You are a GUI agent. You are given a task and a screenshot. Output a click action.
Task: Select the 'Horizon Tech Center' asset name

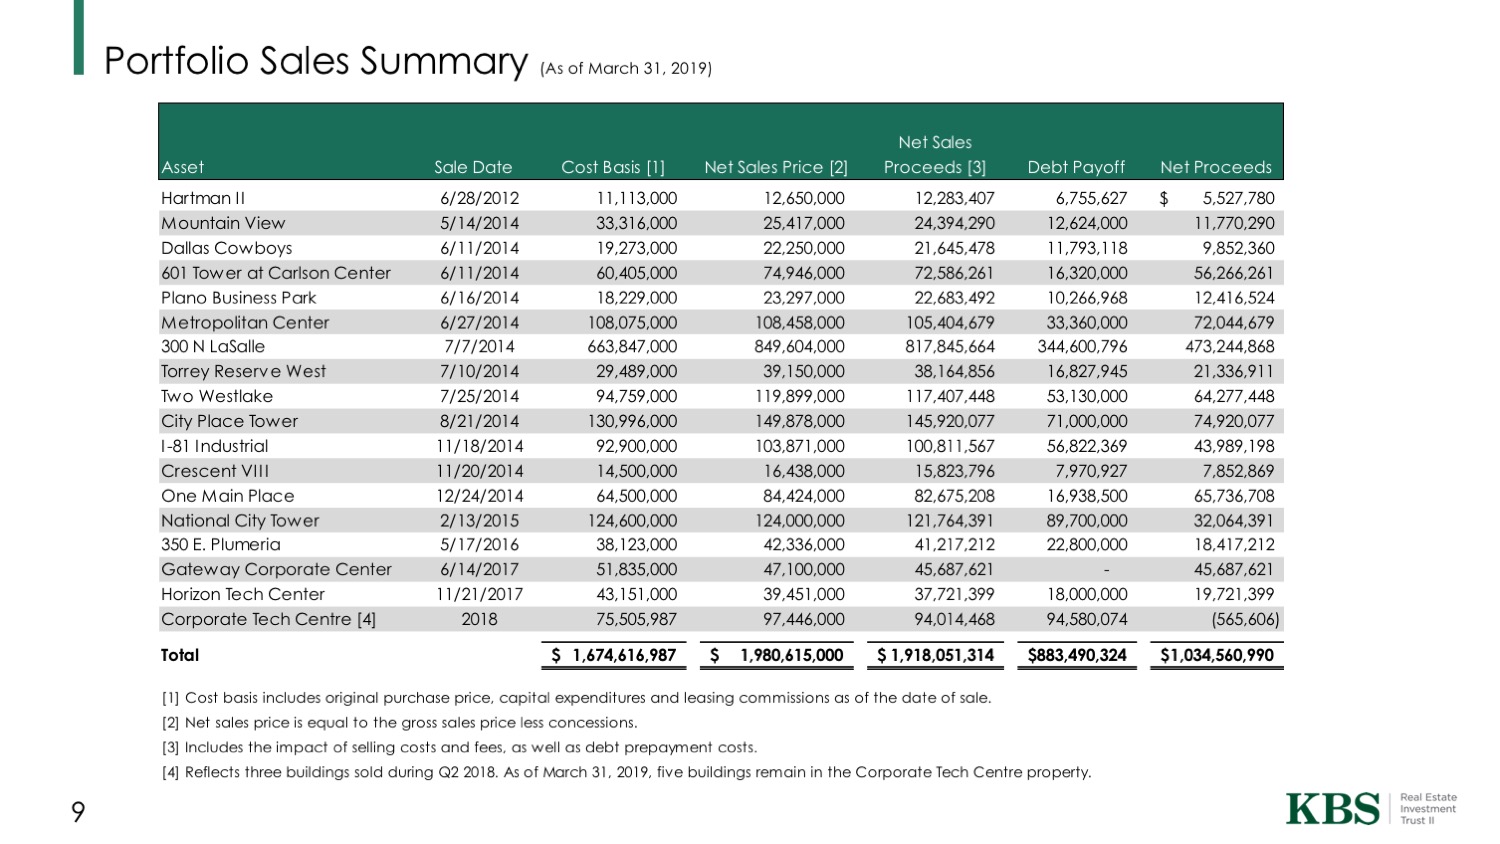tap(243, 594)
